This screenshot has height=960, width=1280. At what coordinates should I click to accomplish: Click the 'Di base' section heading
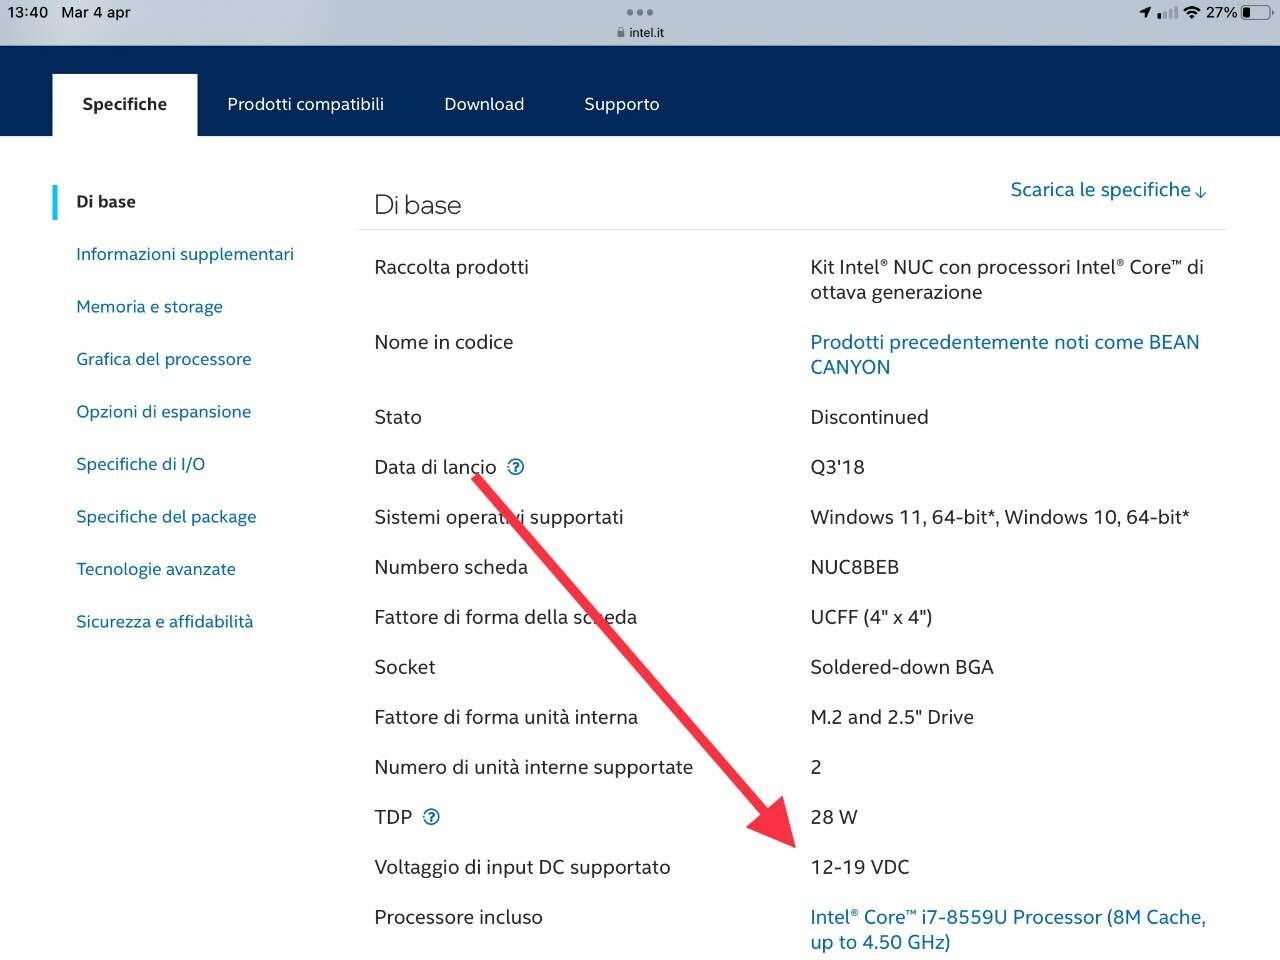(x=418, y=205)
